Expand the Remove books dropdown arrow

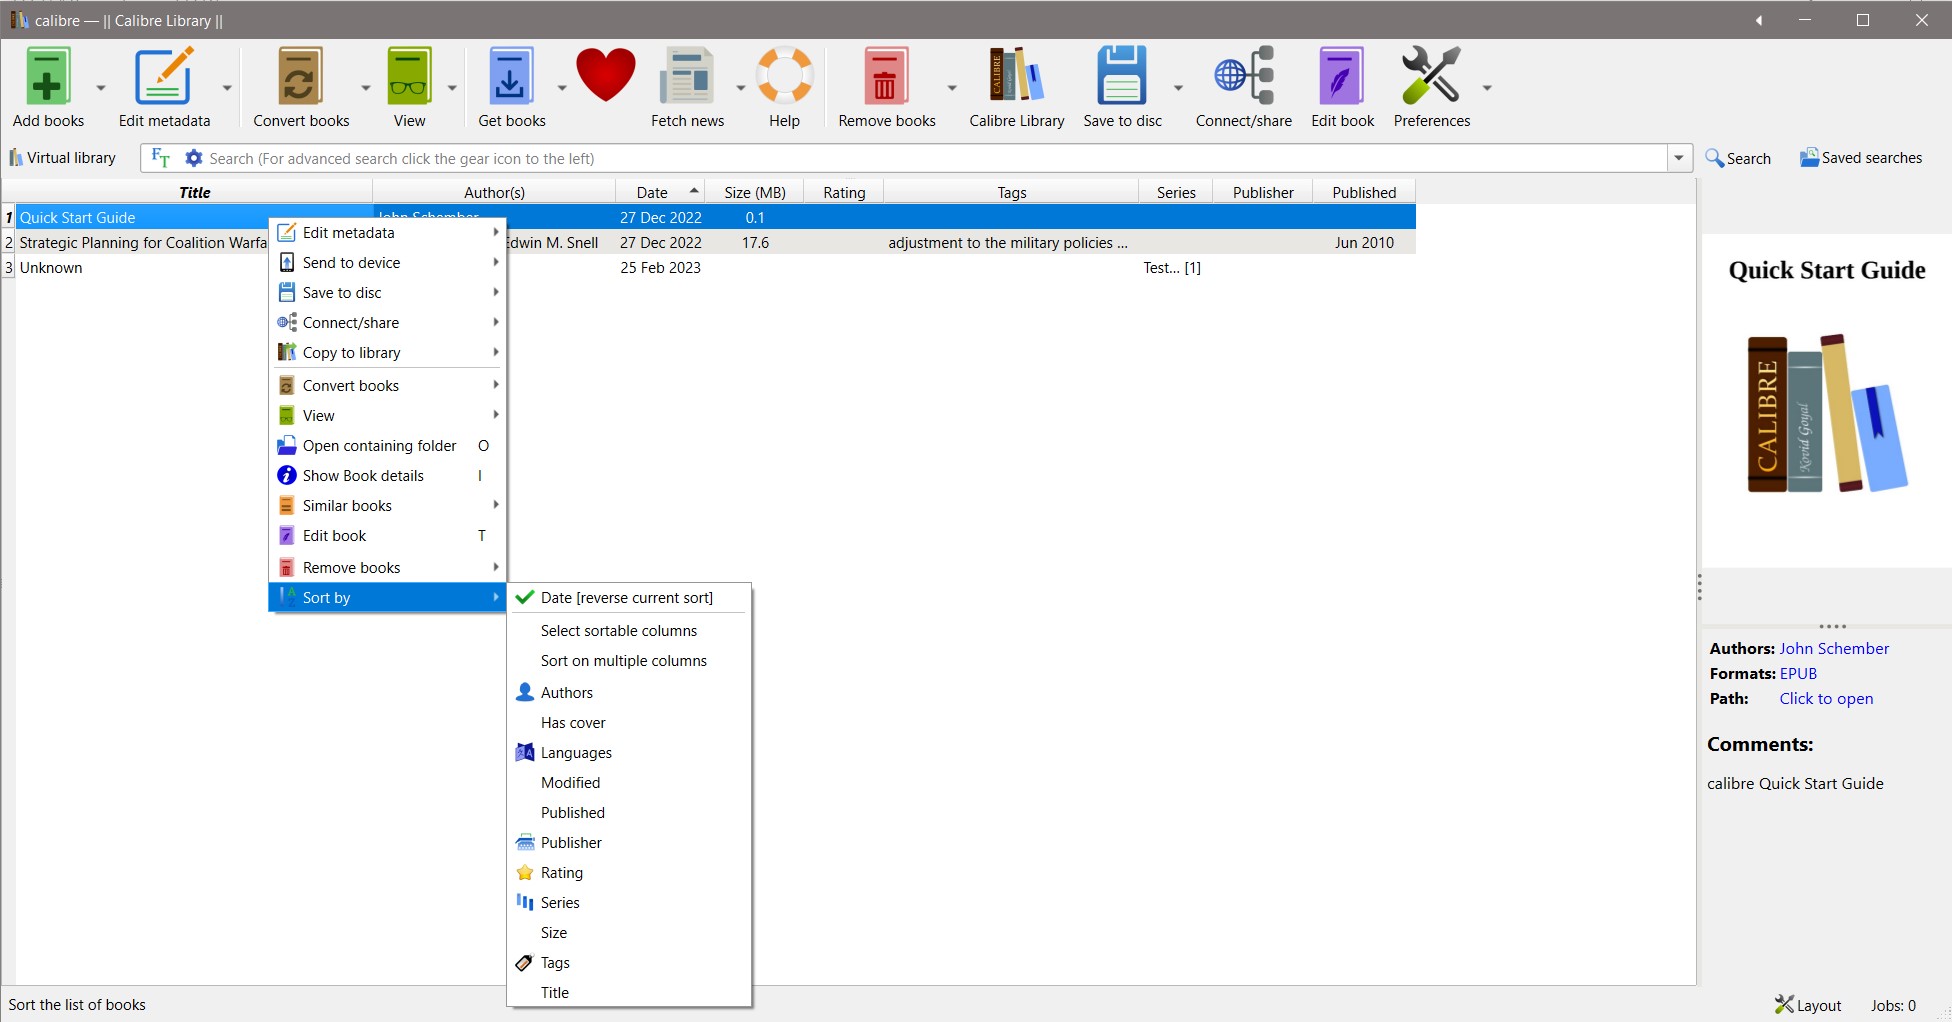pyautogui.click(x=952, y=88)
